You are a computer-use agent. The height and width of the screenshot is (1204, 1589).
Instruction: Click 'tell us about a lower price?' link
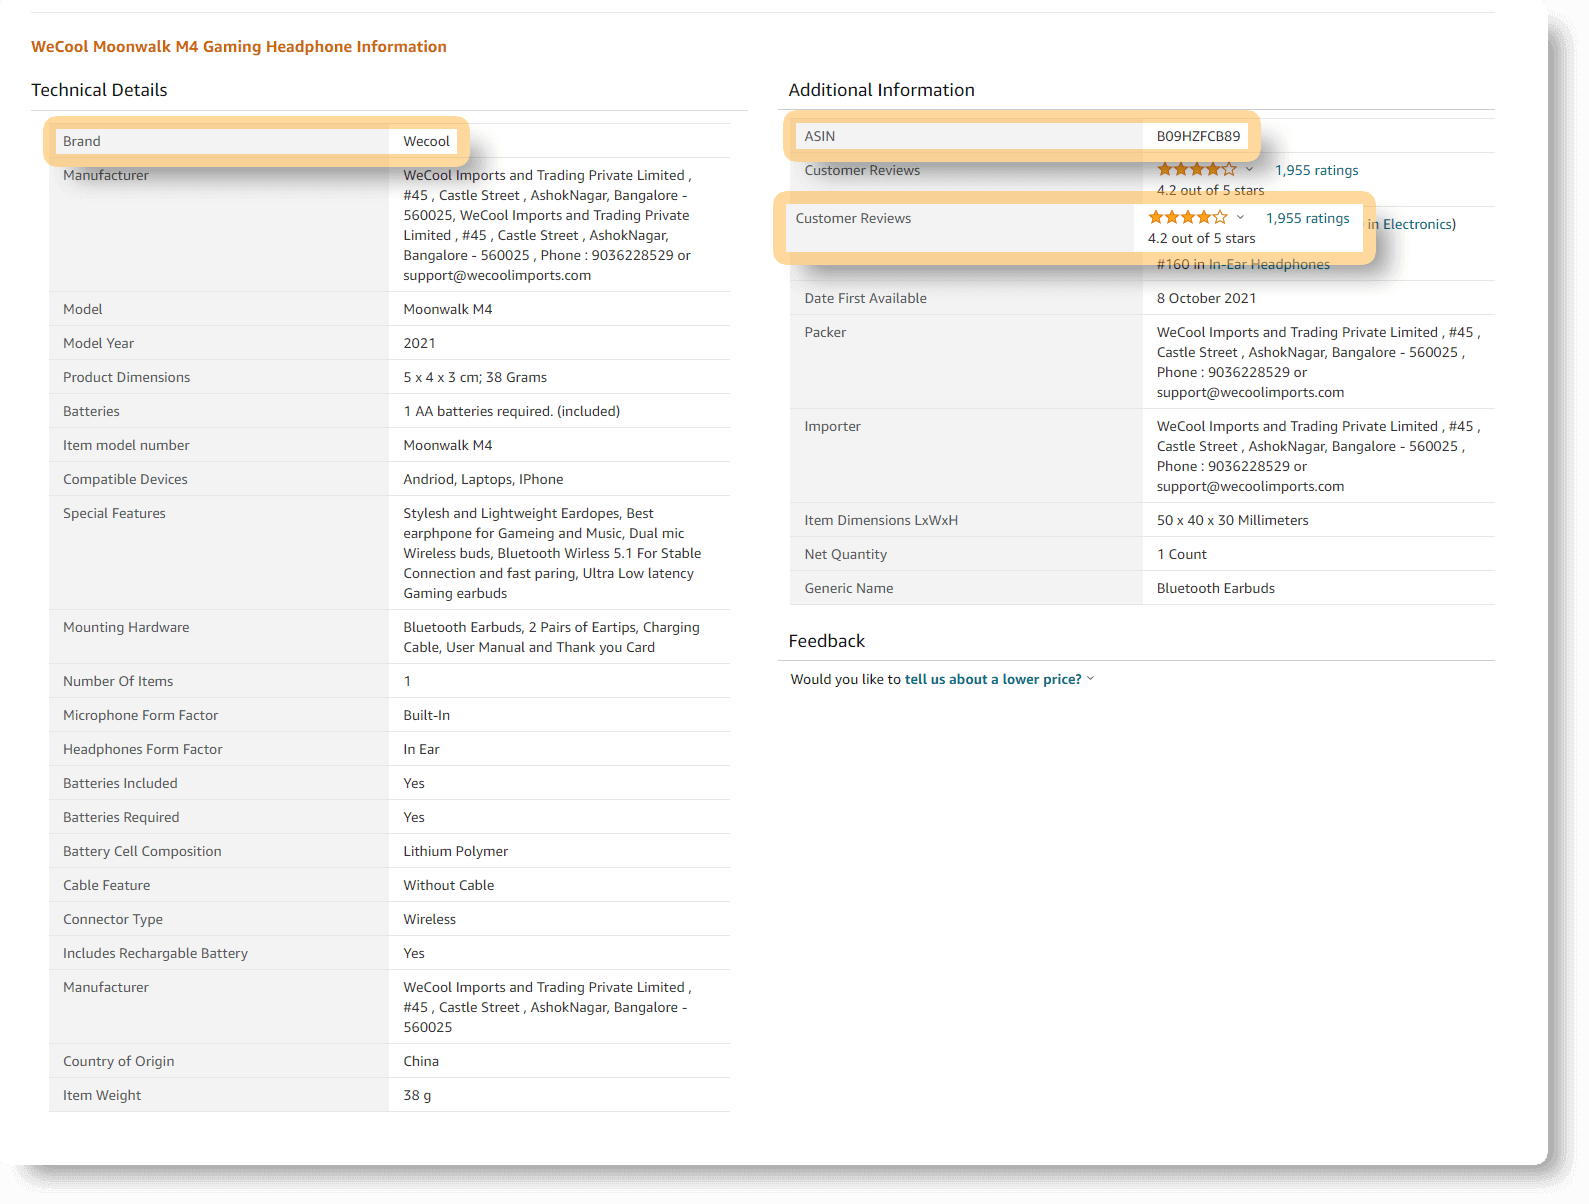click(993, 679)
